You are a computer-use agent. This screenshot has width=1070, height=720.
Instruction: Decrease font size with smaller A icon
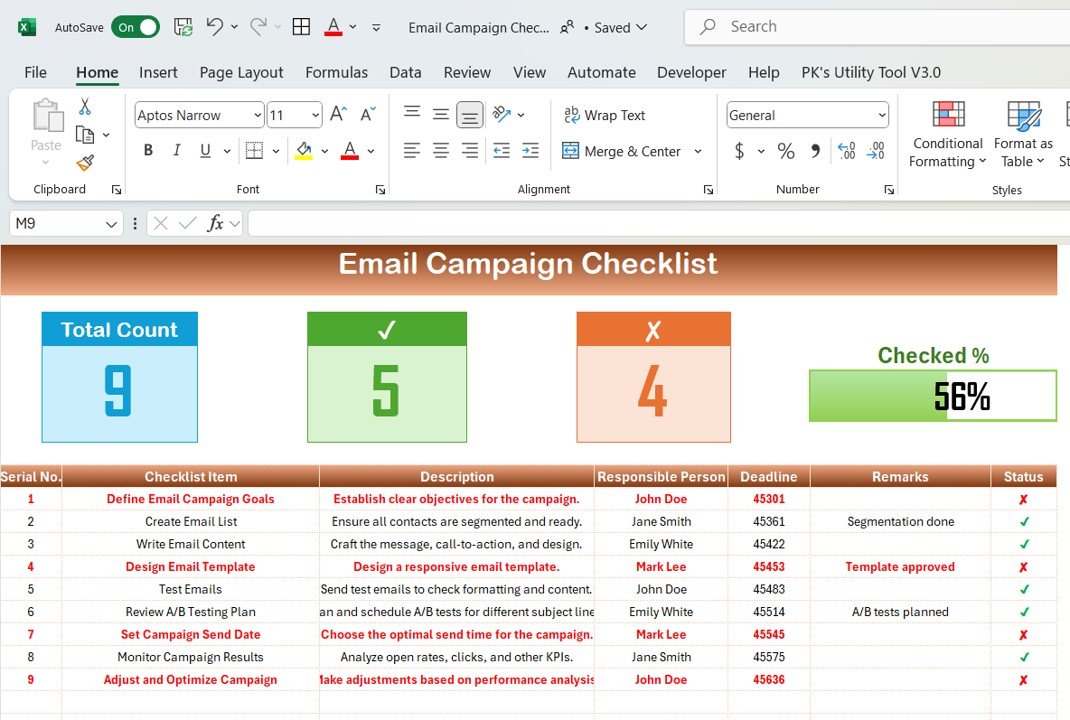(x=368, y=114)
